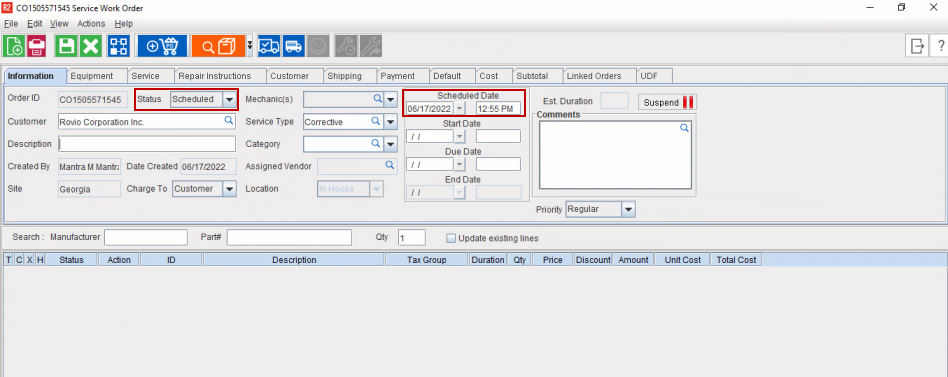This screenshot has width=948, height=377.
Task: Open help question mark icon at top right
Action: (x=941, y=46)
